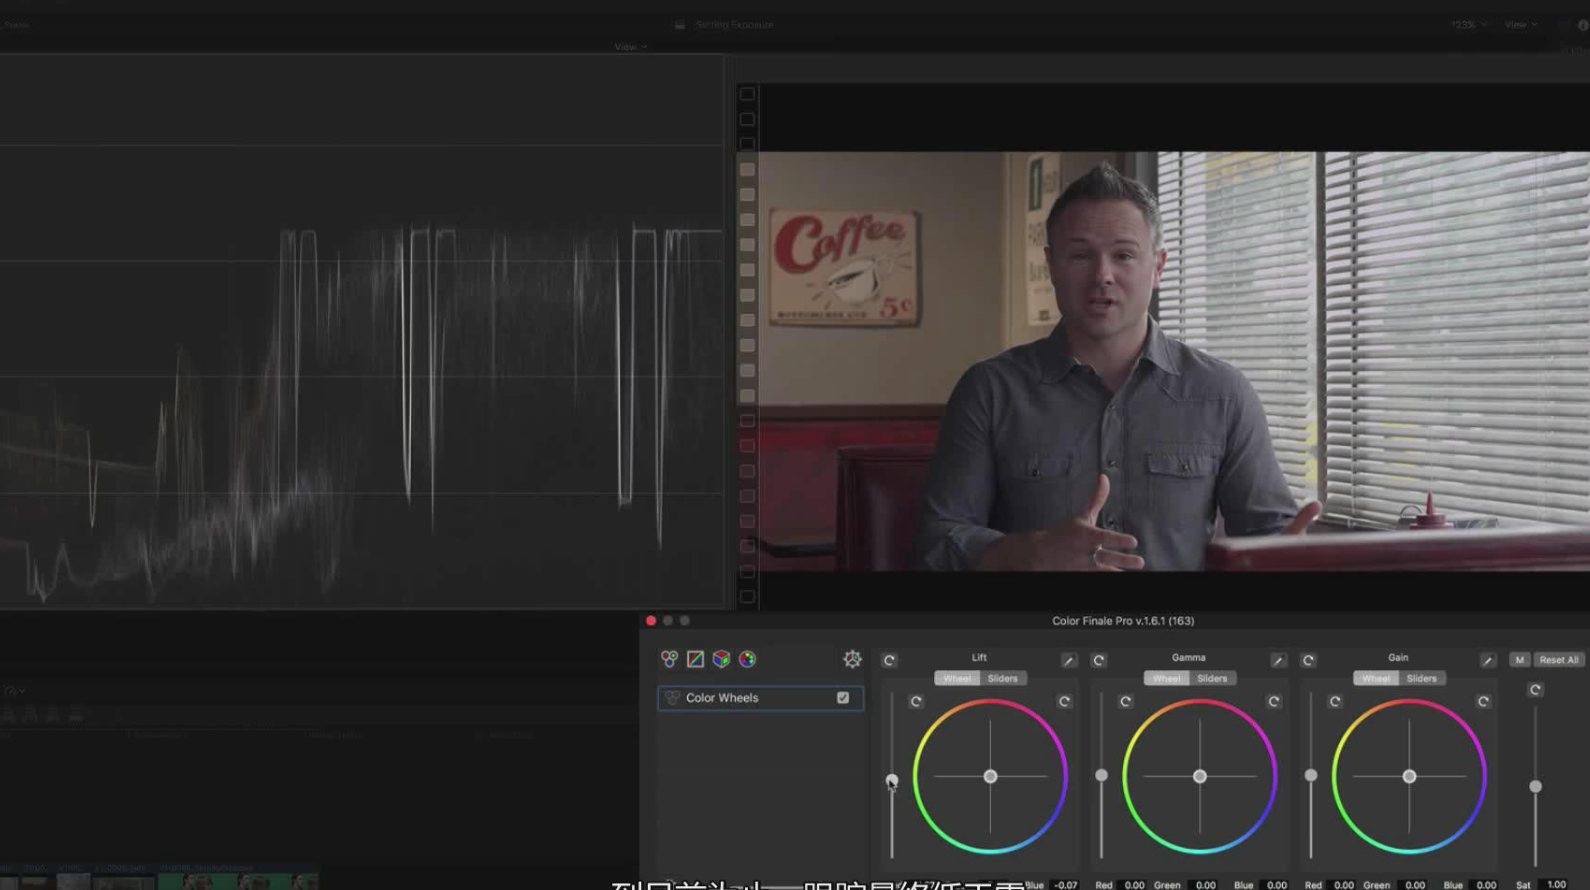Switch Gain to Sliders mode
Screen dimensions: 1590x890
[1422, 678]
